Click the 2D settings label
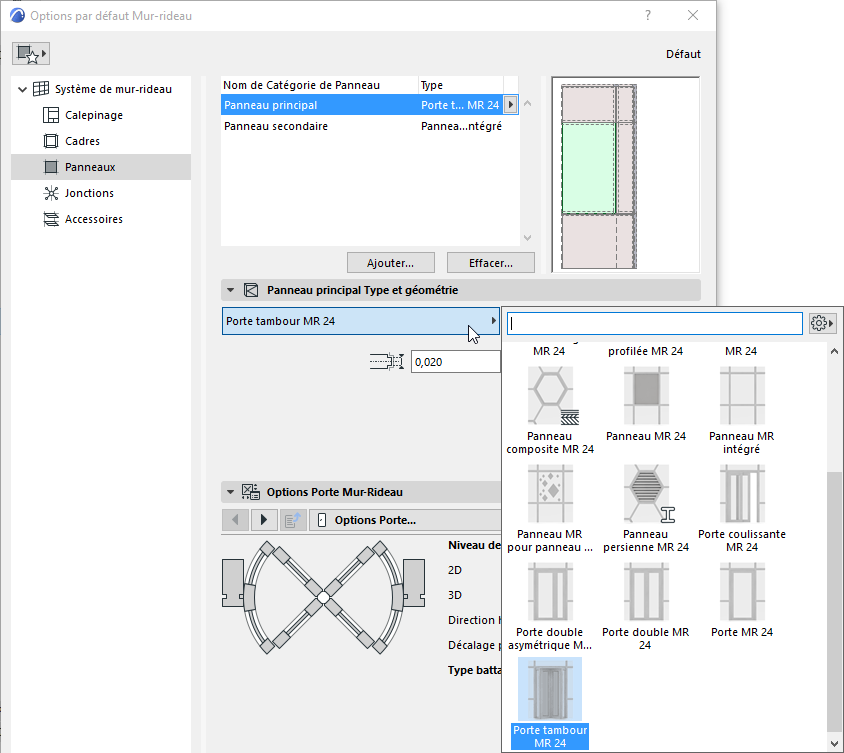Screen dimensions: 844x753 tap(455, 570)
